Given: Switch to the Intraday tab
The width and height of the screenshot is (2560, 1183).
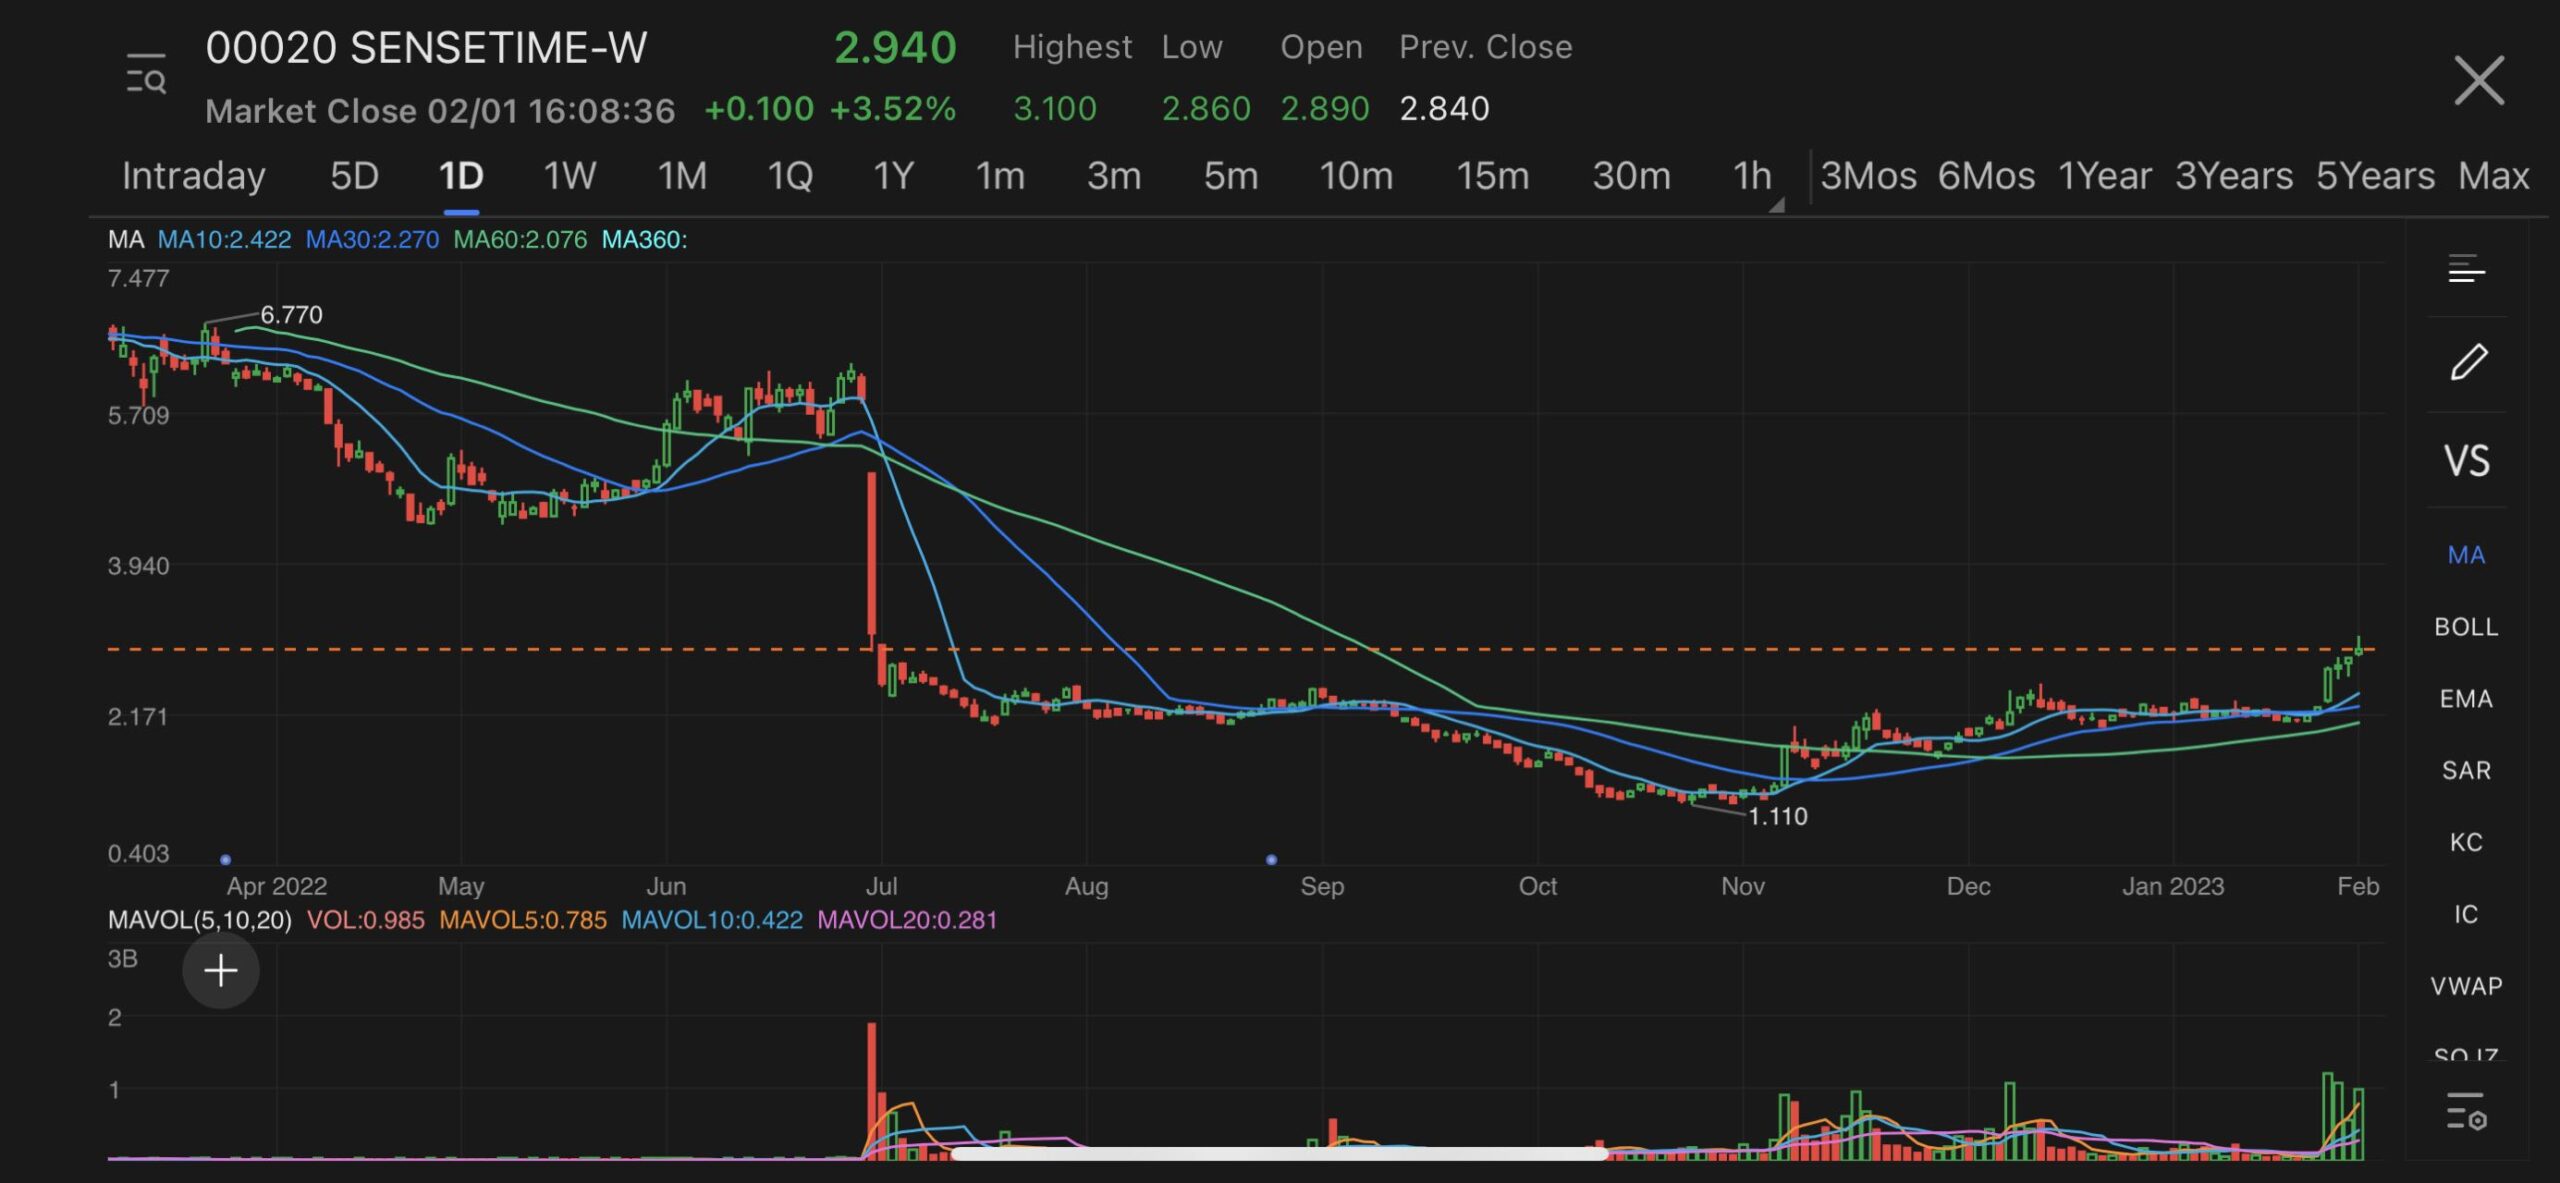Looking at the screenshot, I should pos(193,176).
